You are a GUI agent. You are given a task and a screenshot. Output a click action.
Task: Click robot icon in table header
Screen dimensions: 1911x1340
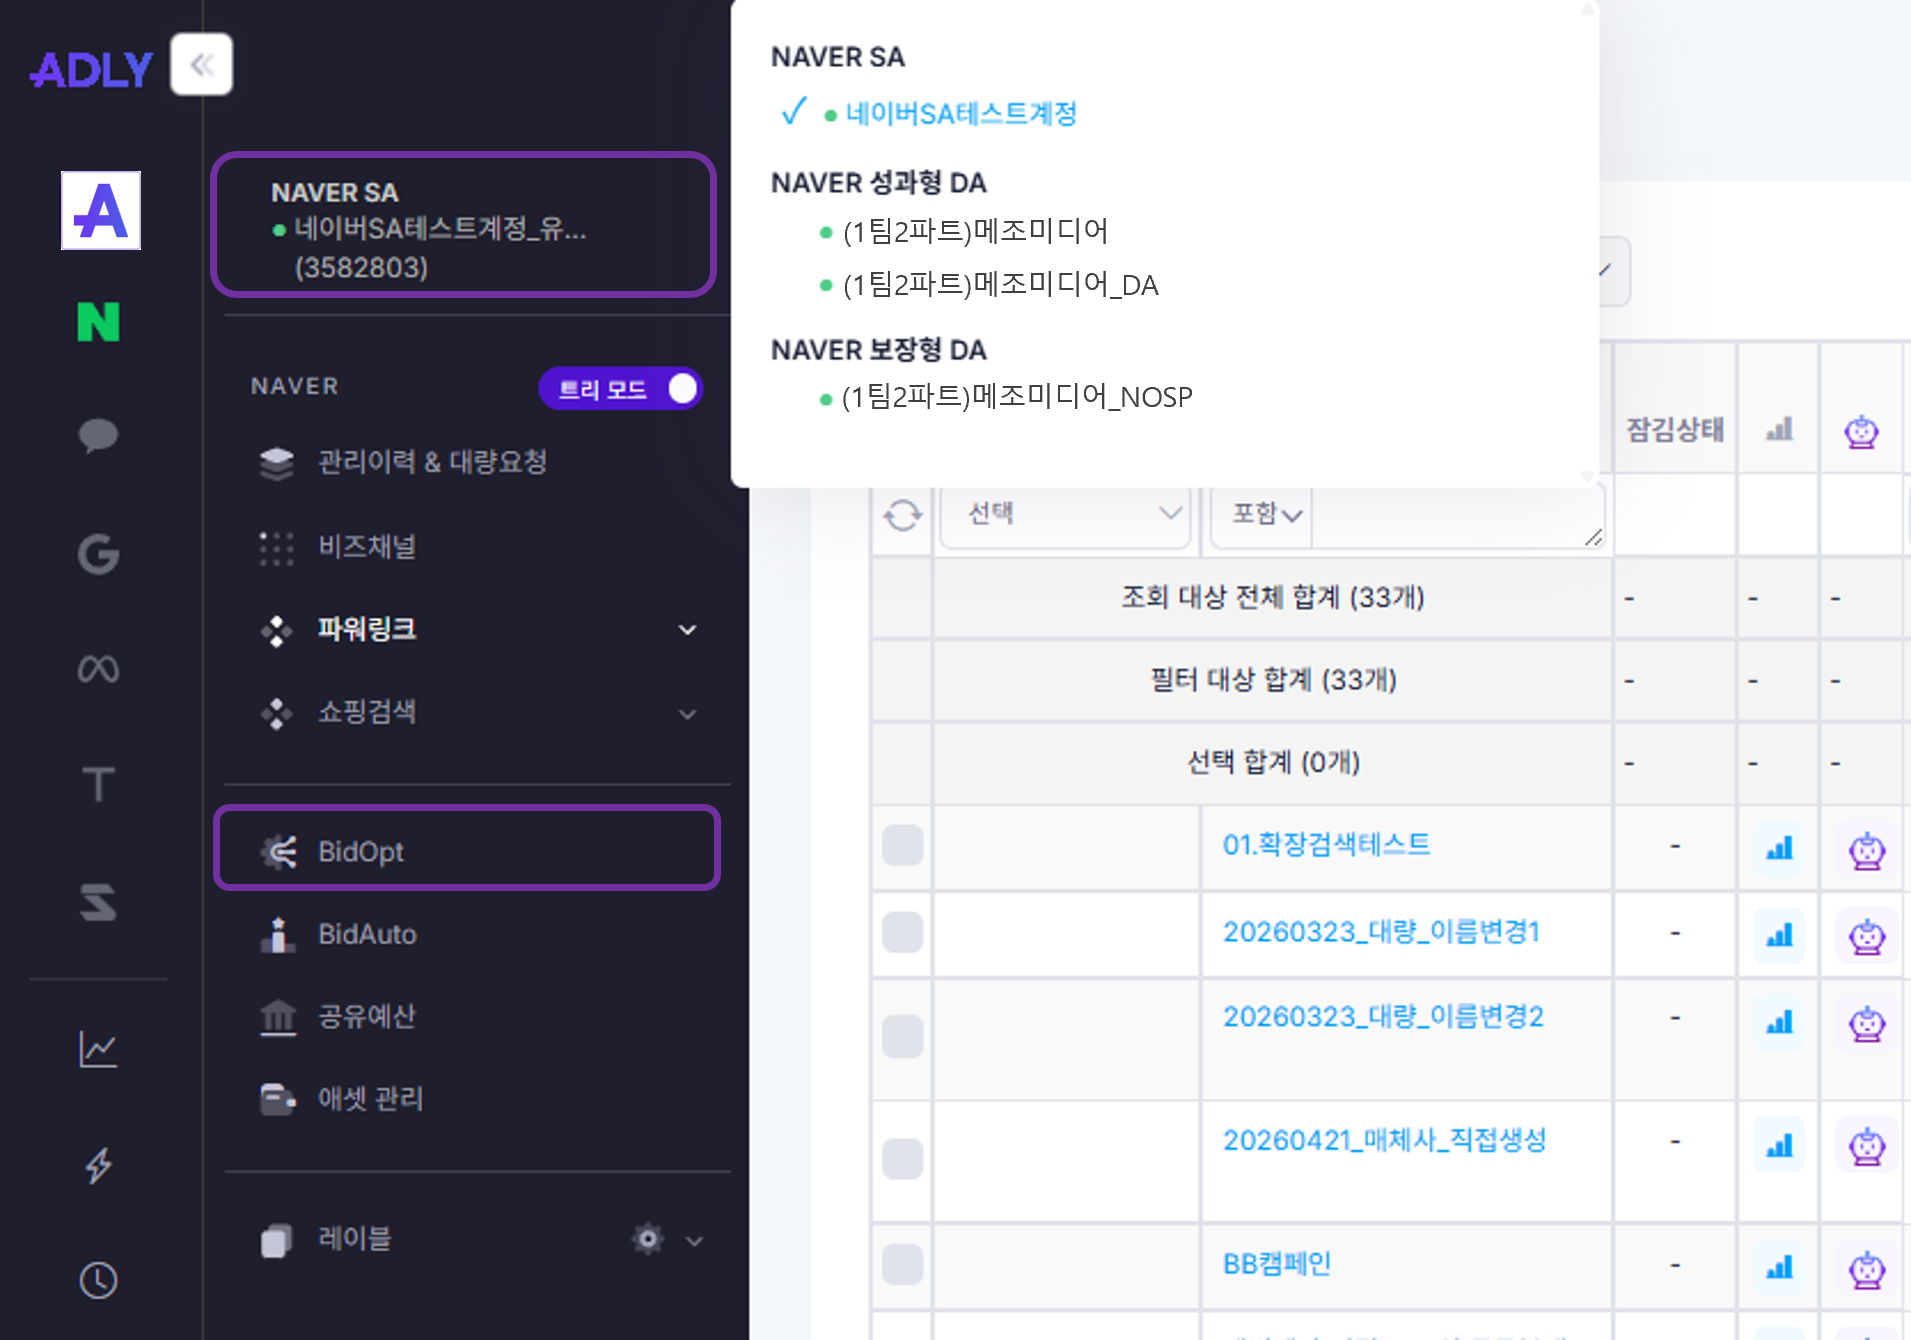pos(1861,432)
